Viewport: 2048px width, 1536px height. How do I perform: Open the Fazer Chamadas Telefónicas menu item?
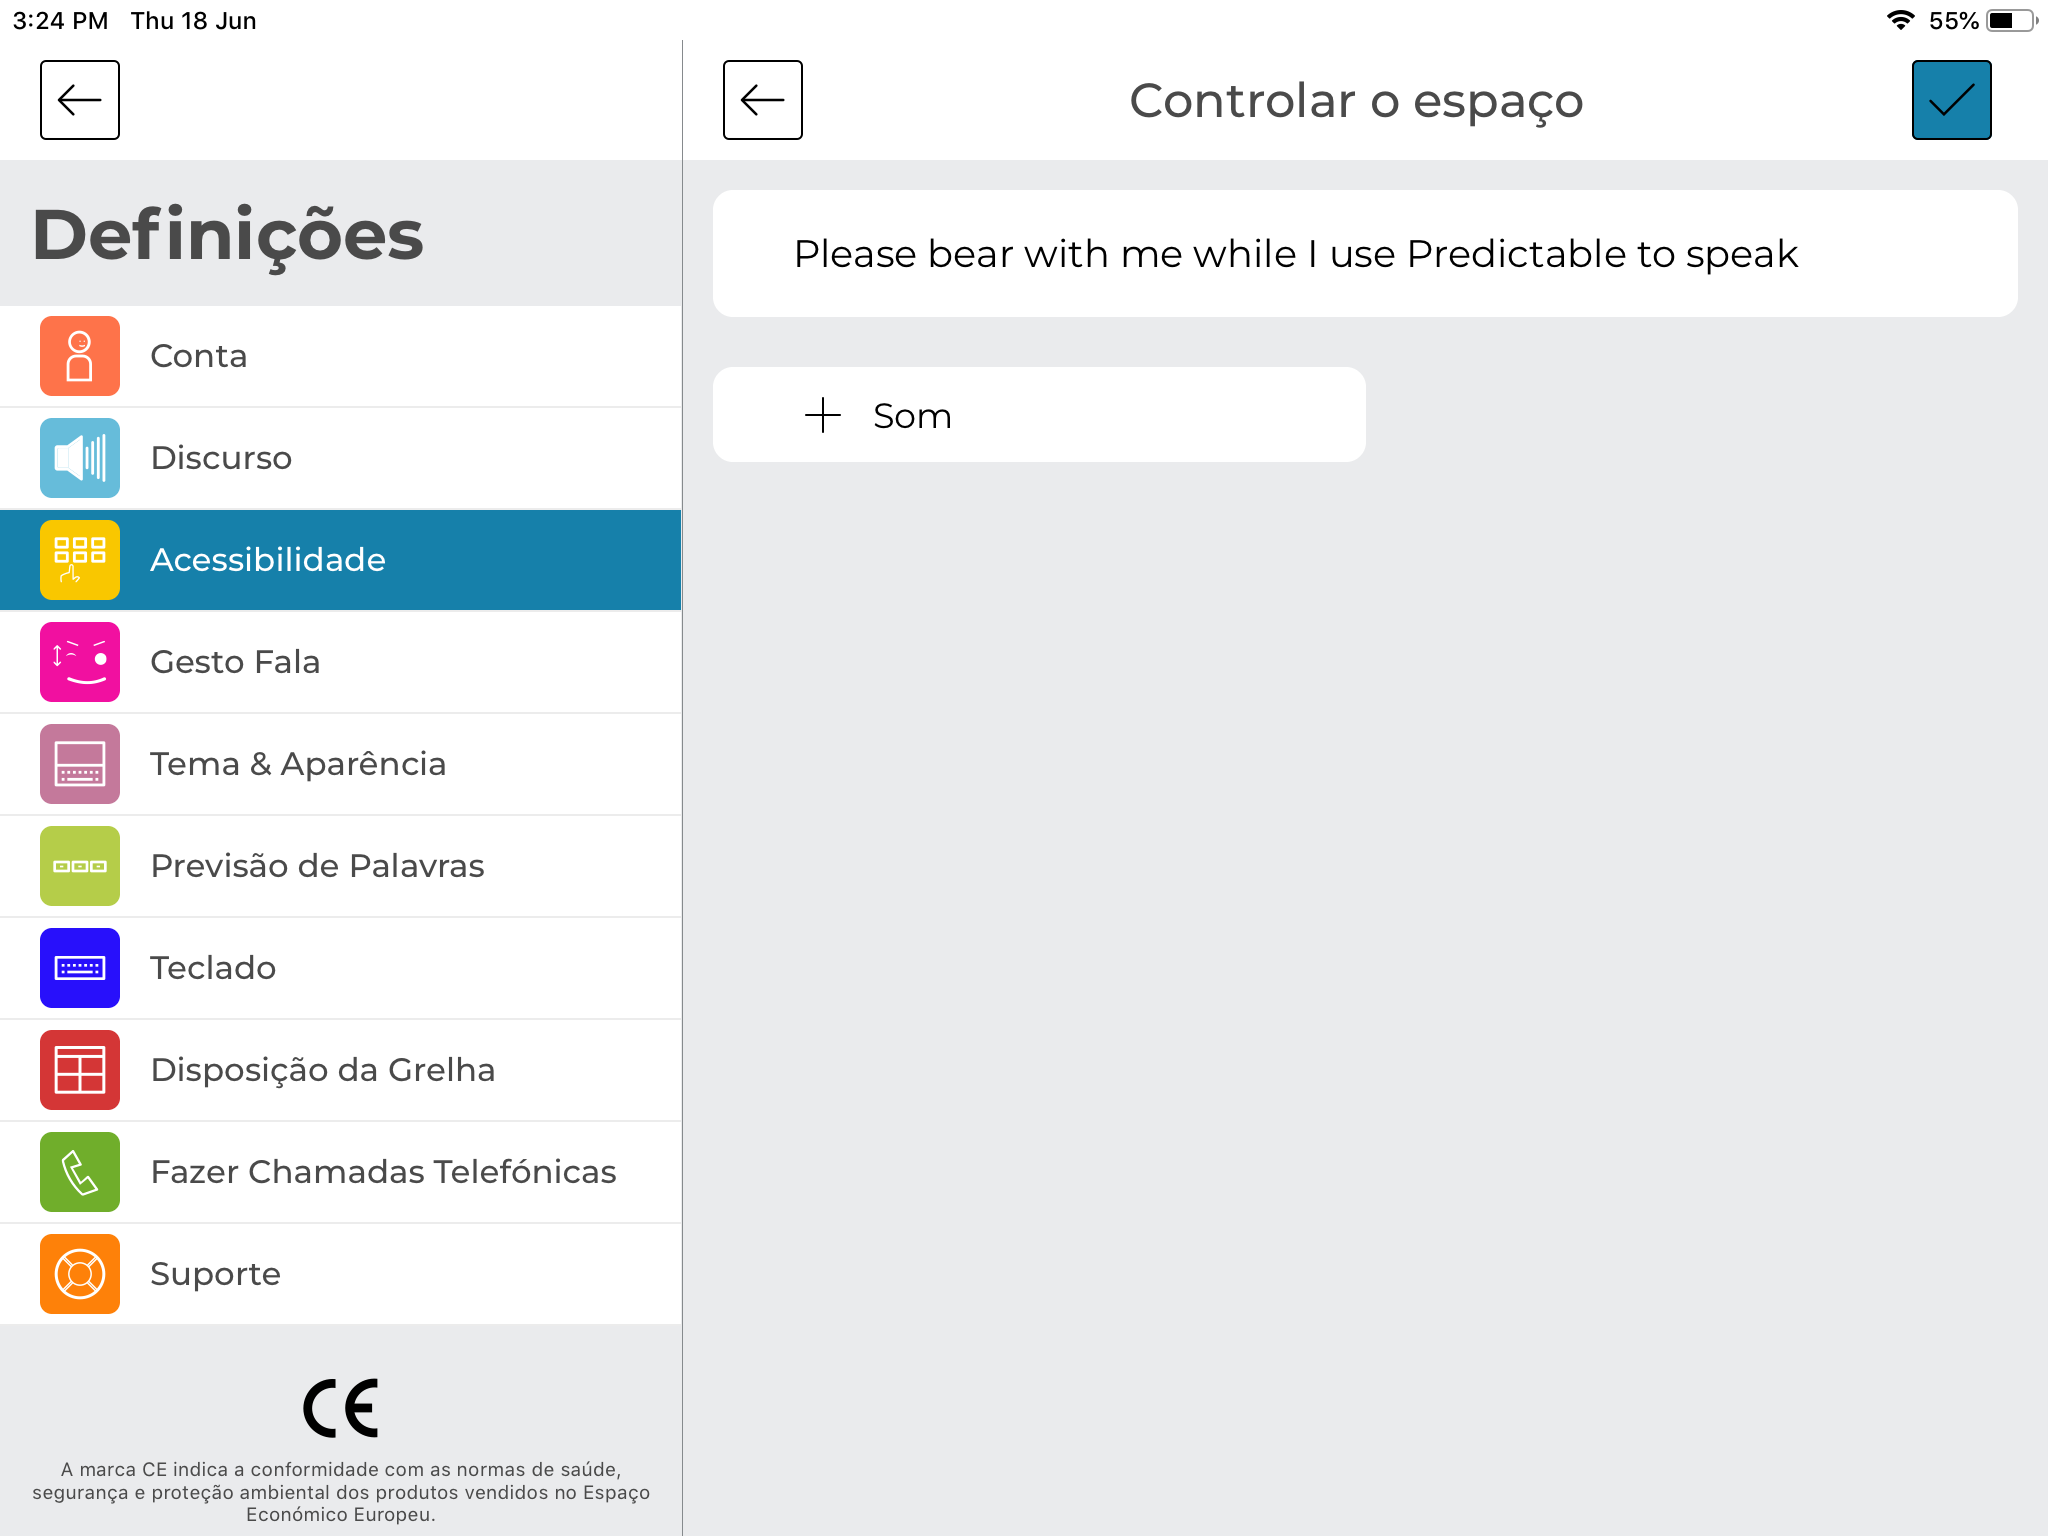click(341, 1172)
